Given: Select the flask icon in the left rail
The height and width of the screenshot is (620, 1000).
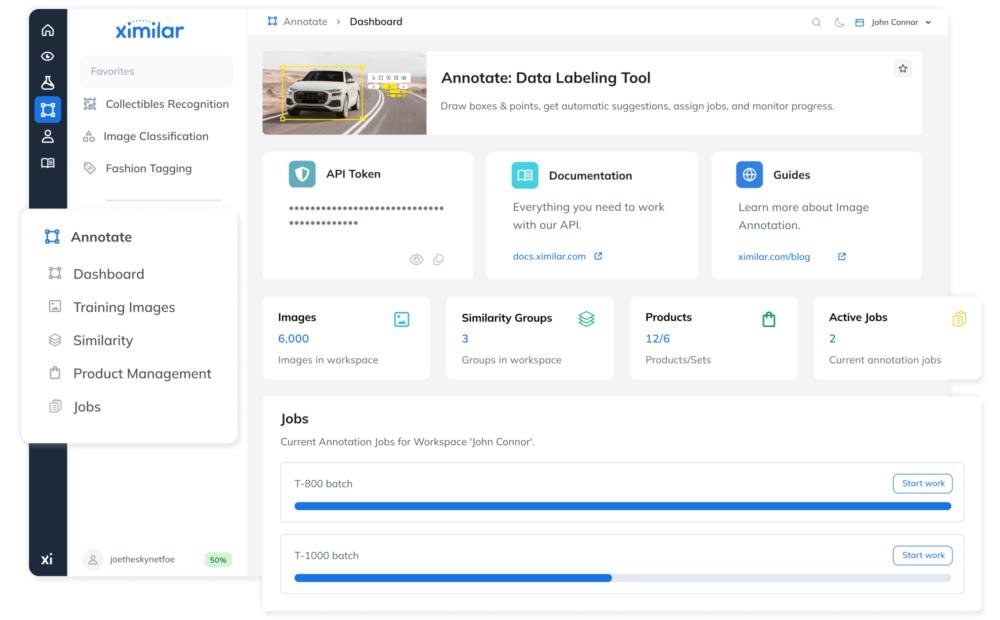Looking at the screenshot, I should coord(47,83).
